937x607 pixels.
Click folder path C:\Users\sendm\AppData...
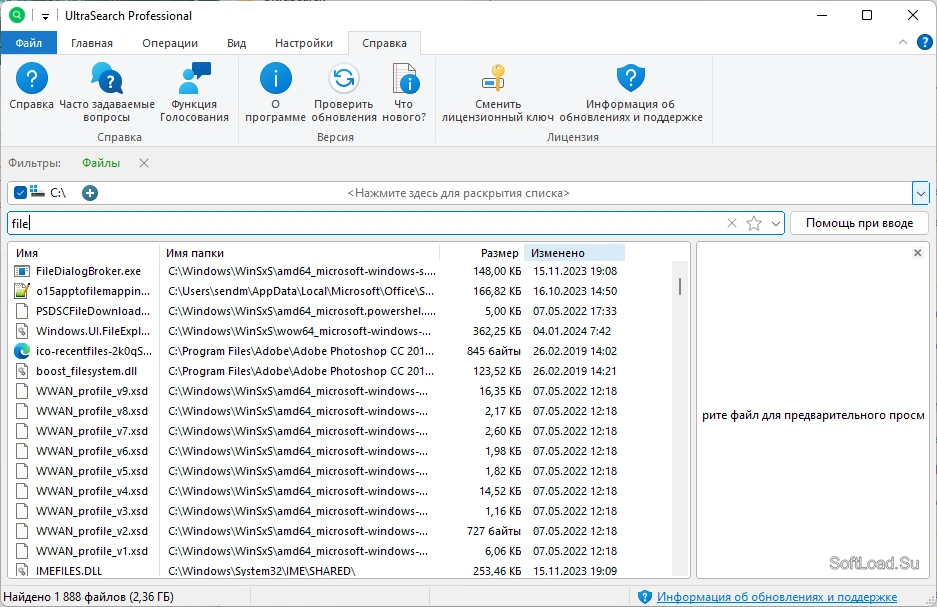click(x=301, y=291)
